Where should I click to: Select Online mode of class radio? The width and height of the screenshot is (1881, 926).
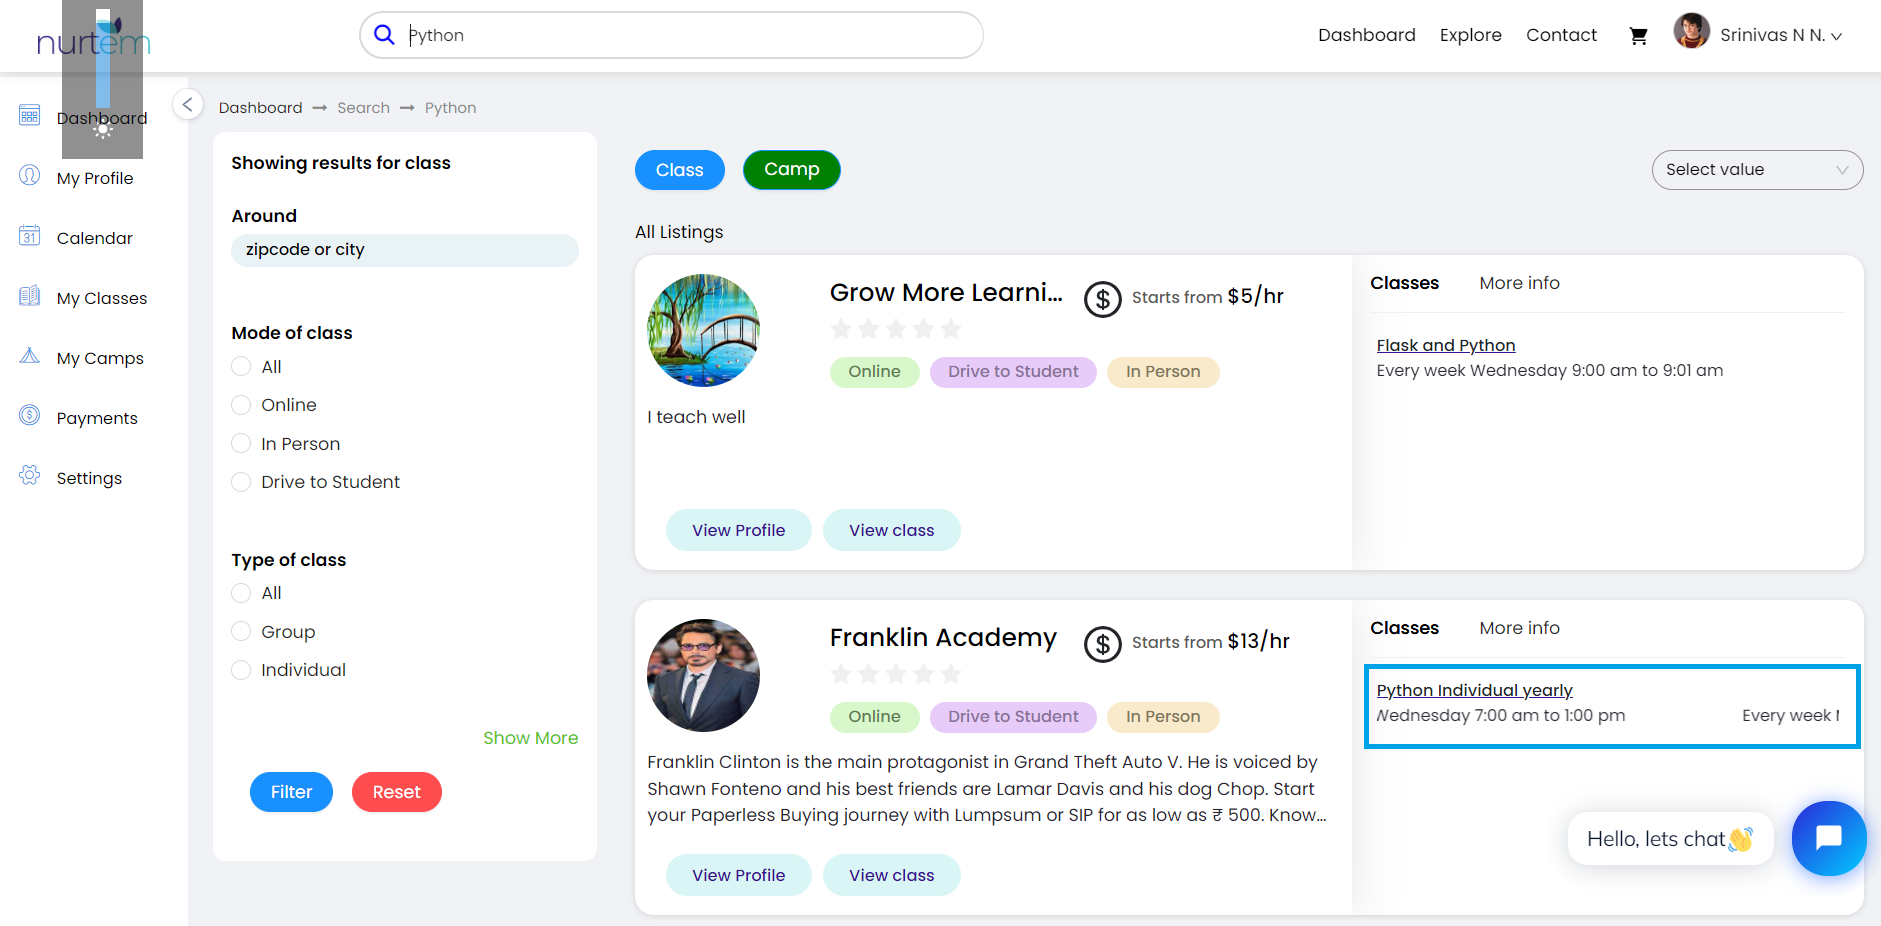[241, 405]
